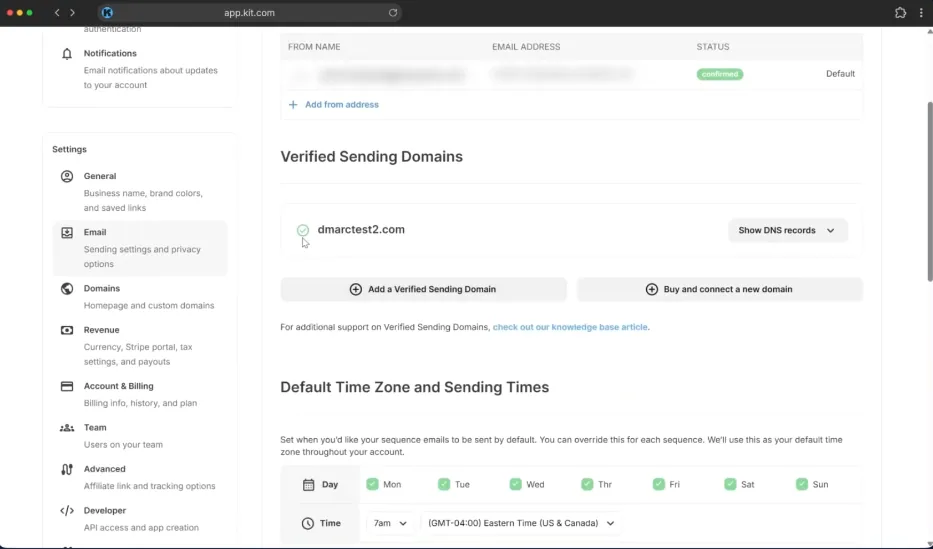The image size is (933, 549).
Task: Click the Account & Billing card icon
Action: (x=67, y=386)
